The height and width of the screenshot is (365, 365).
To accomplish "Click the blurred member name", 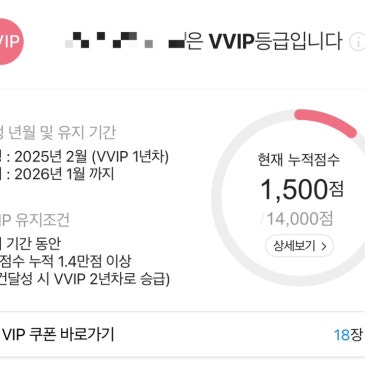I will 125,40.
